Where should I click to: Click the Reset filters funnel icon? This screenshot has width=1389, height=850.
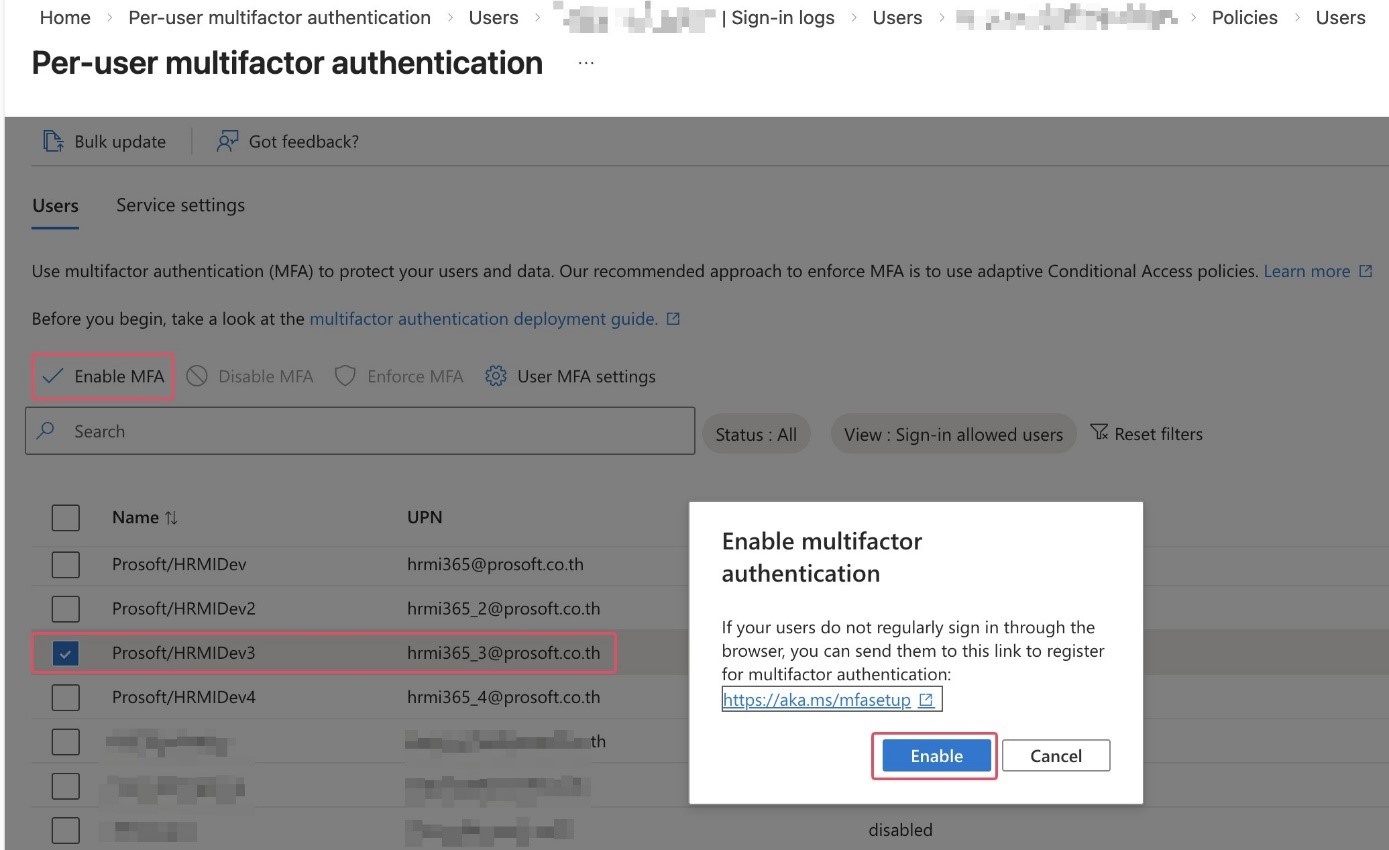click(1099, 433)
